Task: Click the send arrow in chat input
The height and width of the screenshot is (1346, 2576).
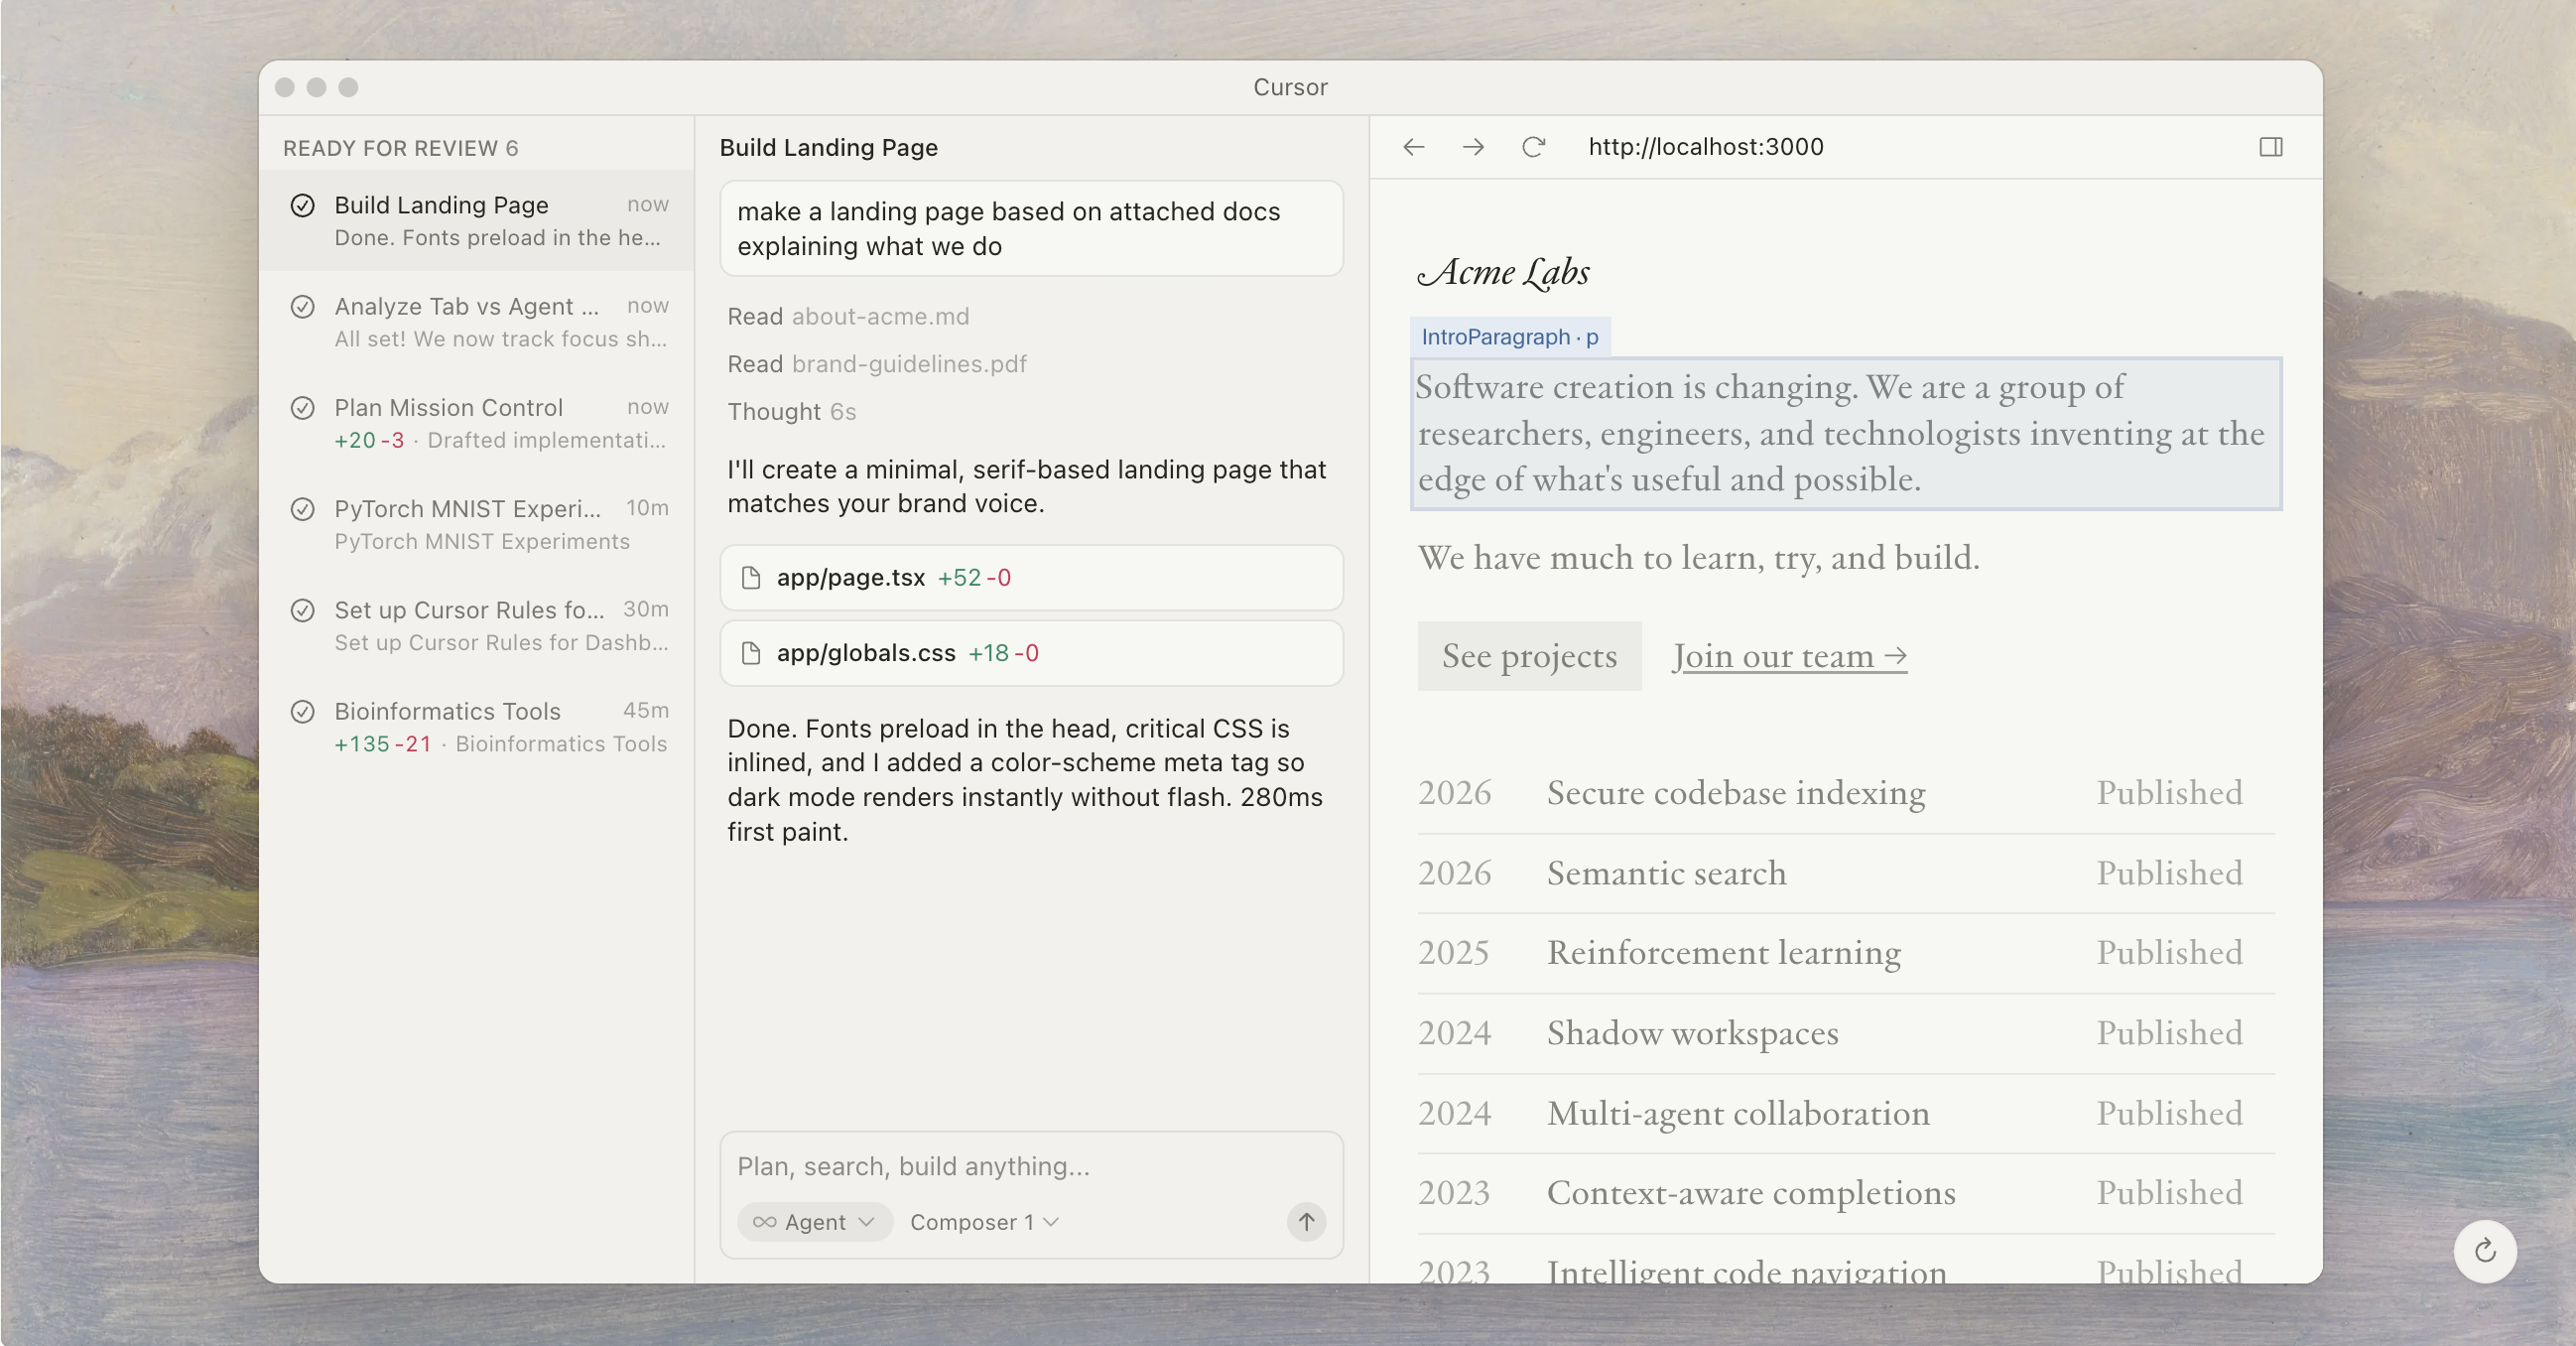Action: click(x=1306, y=1221)
